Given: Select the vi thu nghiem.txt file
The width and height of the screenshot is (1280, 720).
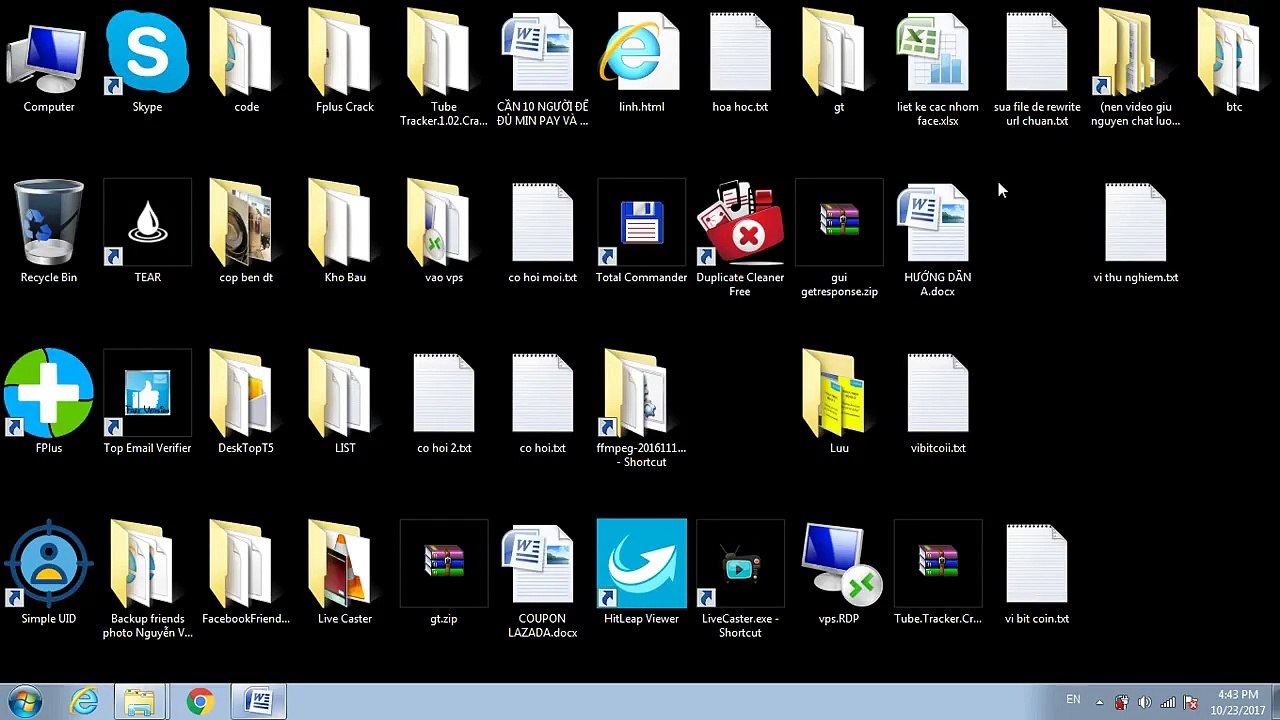Looking at the screenshot, I should [1135, 232].
